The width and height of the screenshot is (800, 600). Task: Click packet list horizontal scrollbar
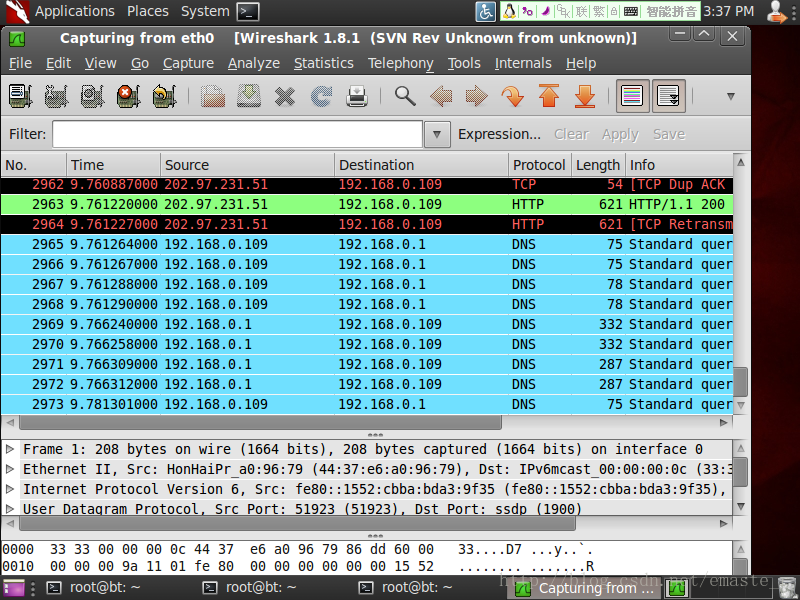(x=260, y=422)
